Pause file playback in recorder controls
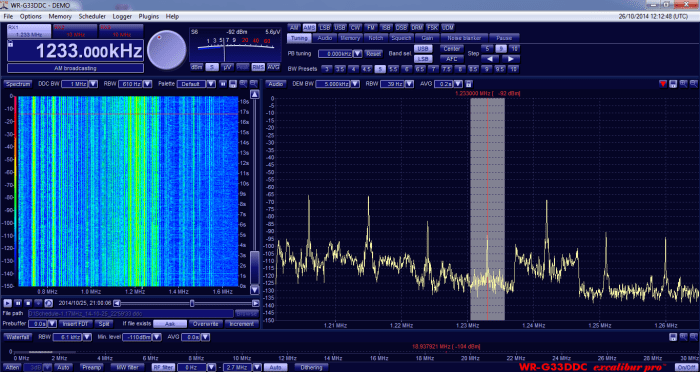Image resolution: width=700 pixels, height=372 pixels. [x=18, y=303]
